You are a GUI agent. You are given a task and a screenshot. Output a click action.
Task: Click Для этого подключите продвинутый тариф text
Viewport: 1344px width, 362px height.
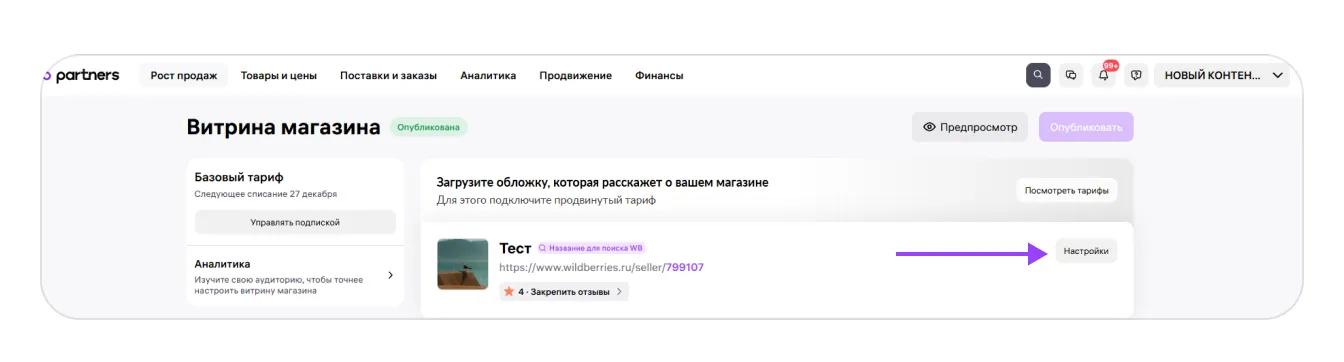(546, 200)
